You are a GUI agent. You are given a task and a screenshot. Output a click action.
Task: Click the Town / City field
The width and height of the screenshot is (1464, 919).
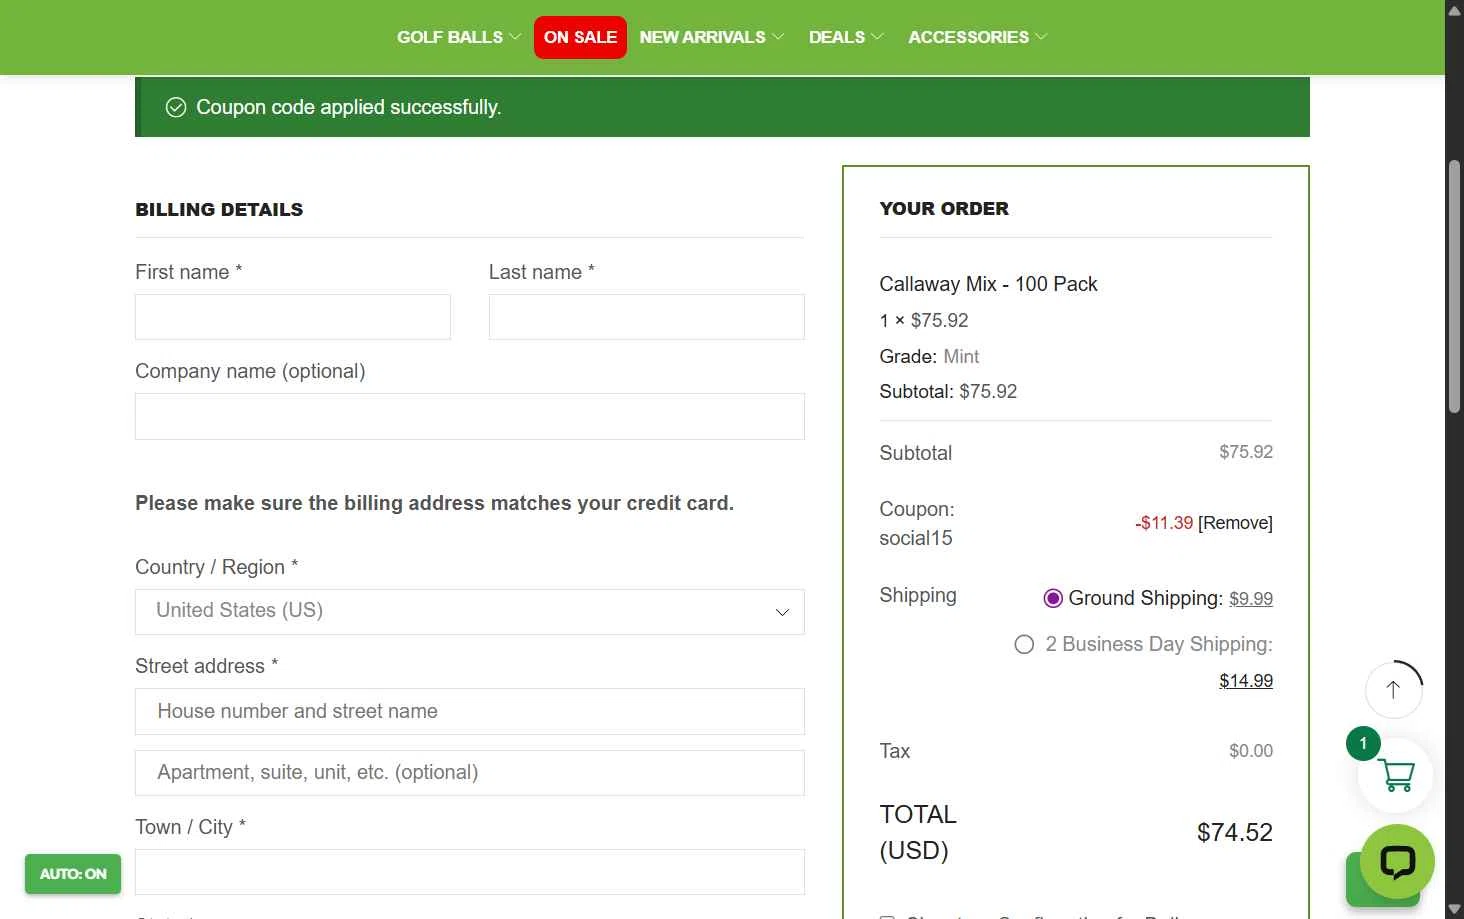tap(470, 872)
